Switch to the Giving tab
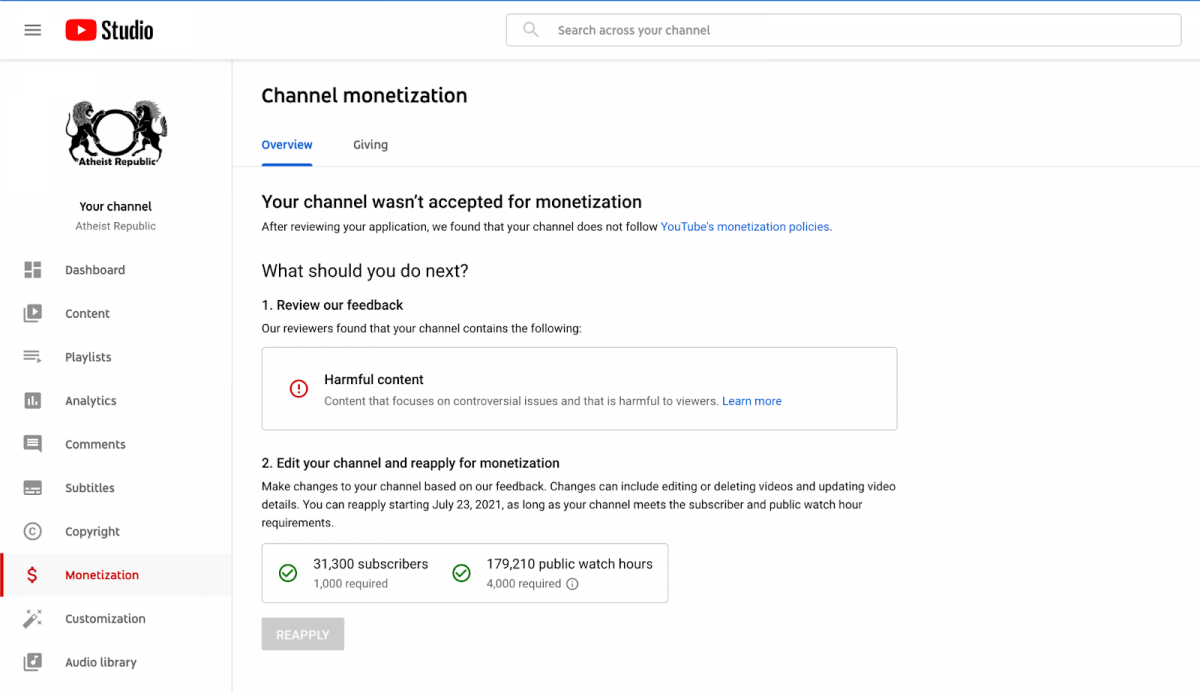 pyautogui.click(x=370, y=145)
